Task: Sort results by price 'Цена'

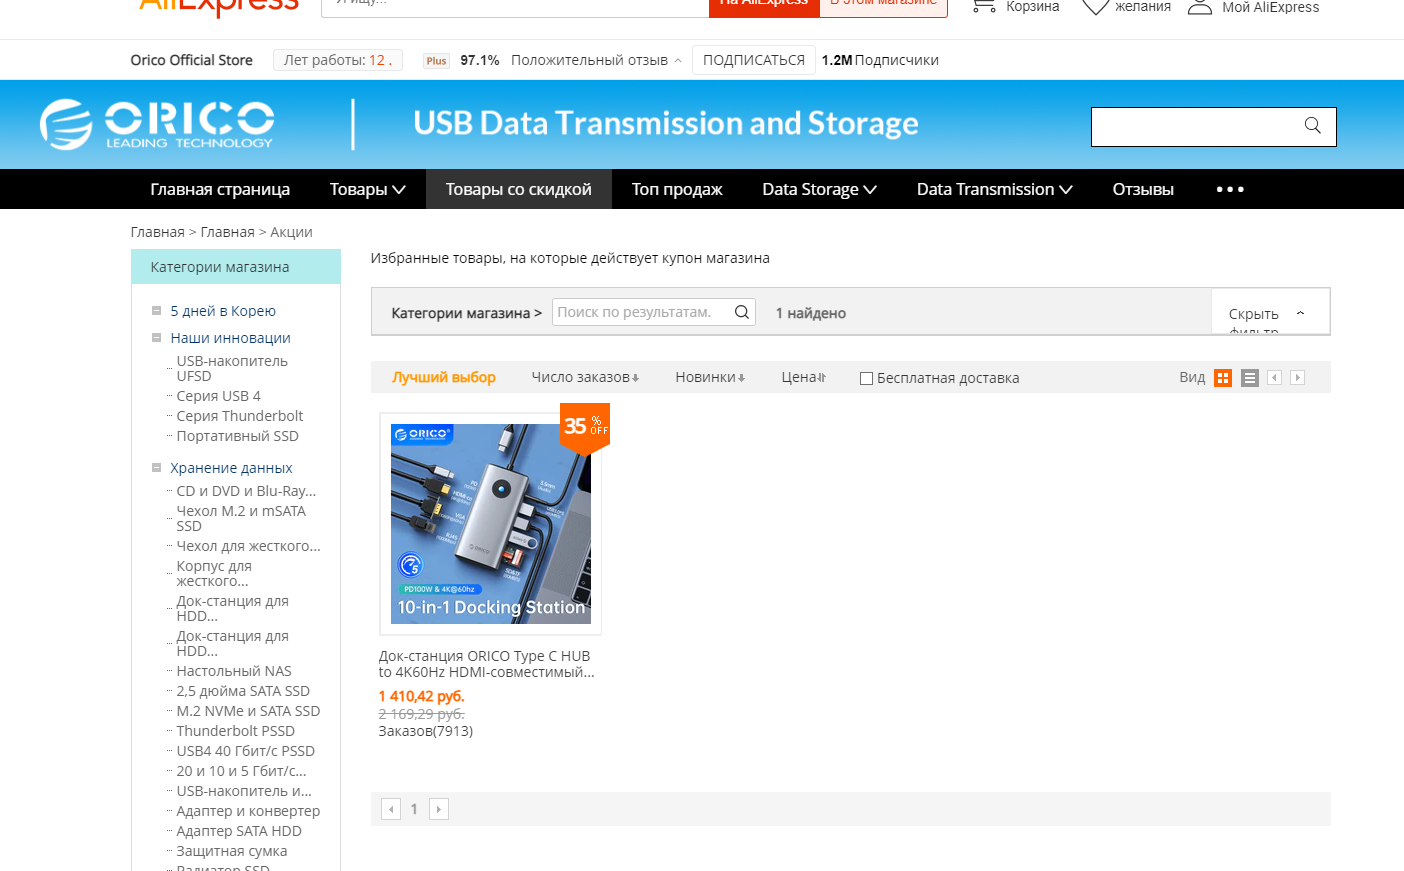Action: pyautogui.click(x=804, y=377)
